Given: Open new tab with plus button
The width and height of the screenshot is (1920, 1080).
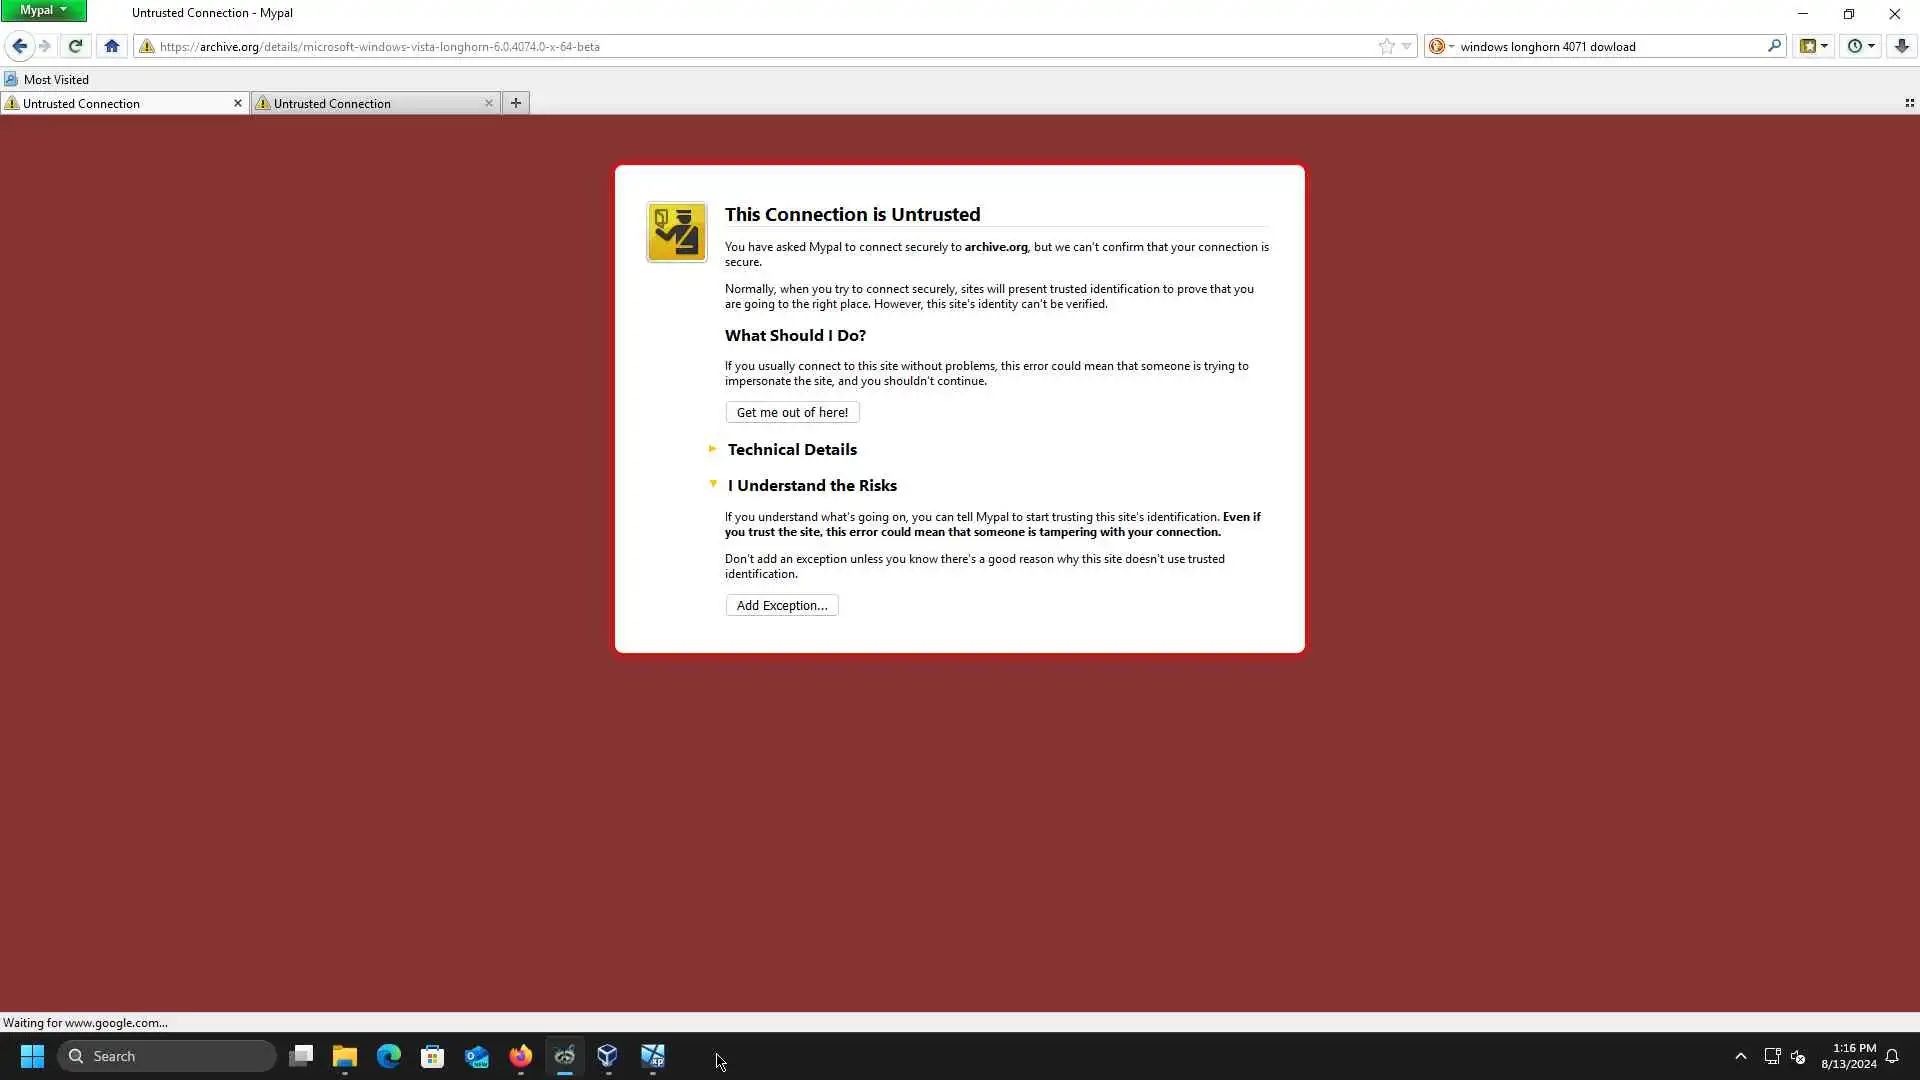Looking at the screenshot, I should click(x=516, y=103).
